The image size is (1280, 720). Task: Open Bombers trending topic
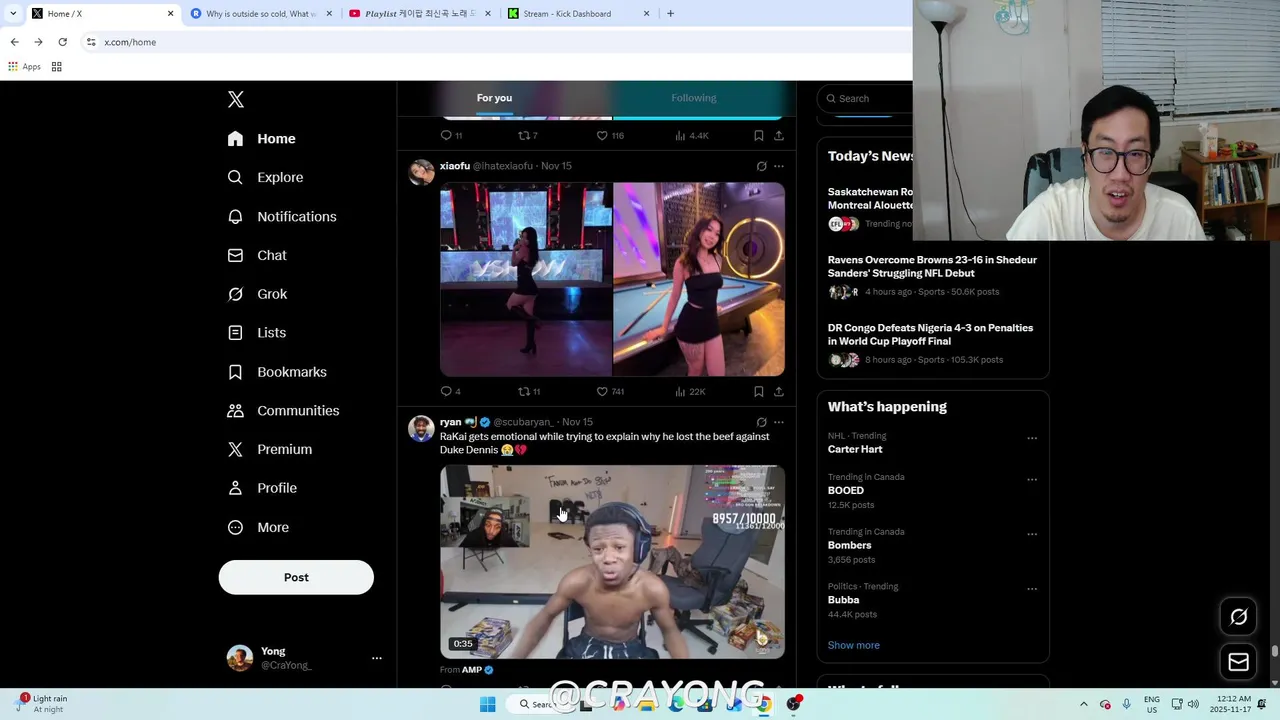[x=849, y=545]
